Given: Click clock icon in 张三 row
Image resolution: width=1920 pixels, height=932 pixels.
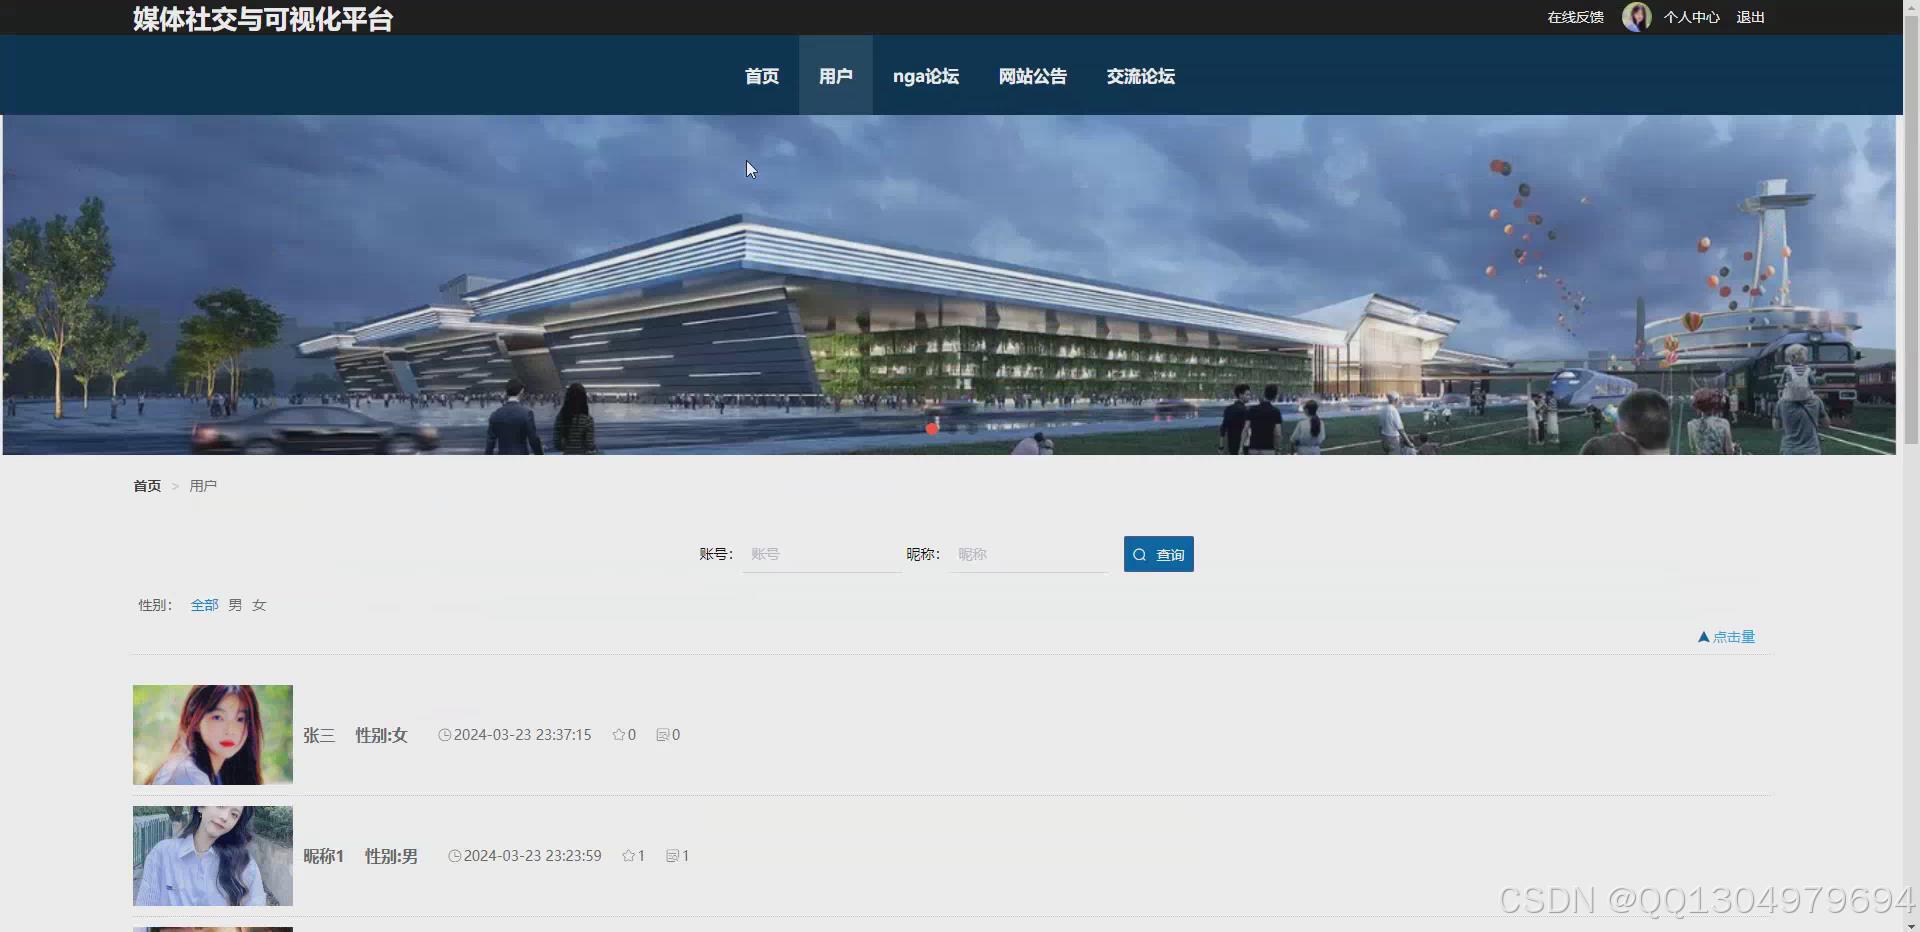Looking at the screenshot, I should 444,735.
